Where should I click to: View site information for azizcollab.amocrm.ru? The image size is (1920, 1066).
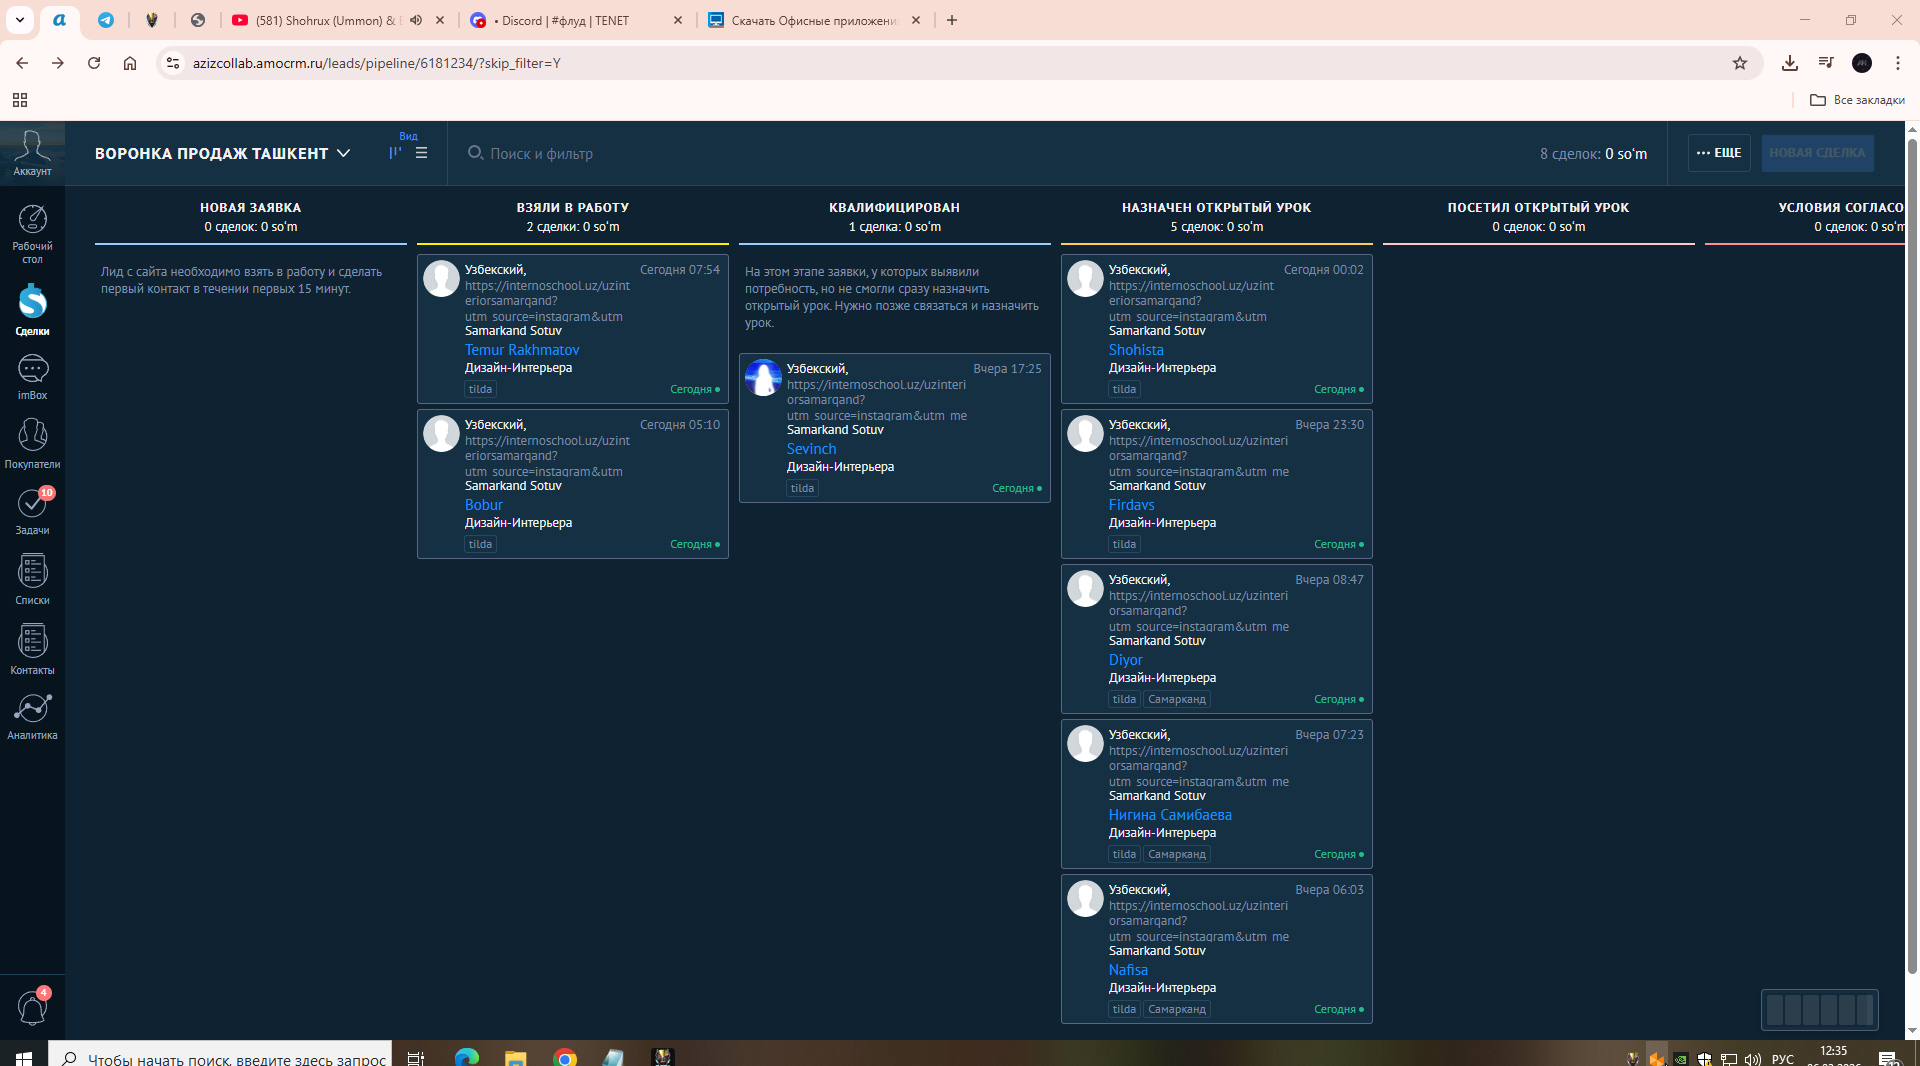click(x=173, y=63)
